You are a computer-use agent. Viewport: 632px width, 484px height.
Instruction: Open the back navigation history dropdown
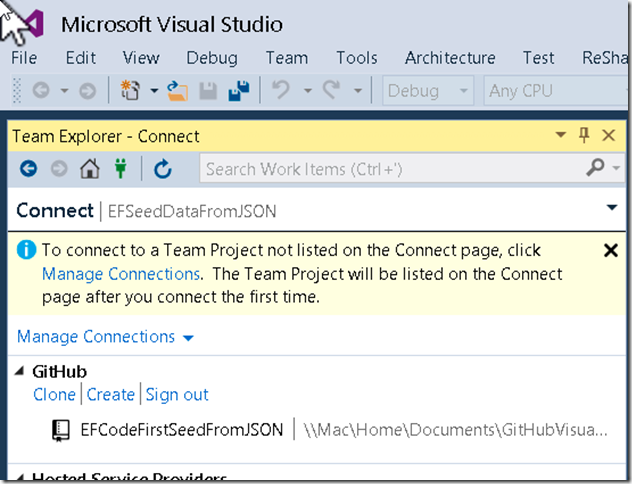pos(64,91)
